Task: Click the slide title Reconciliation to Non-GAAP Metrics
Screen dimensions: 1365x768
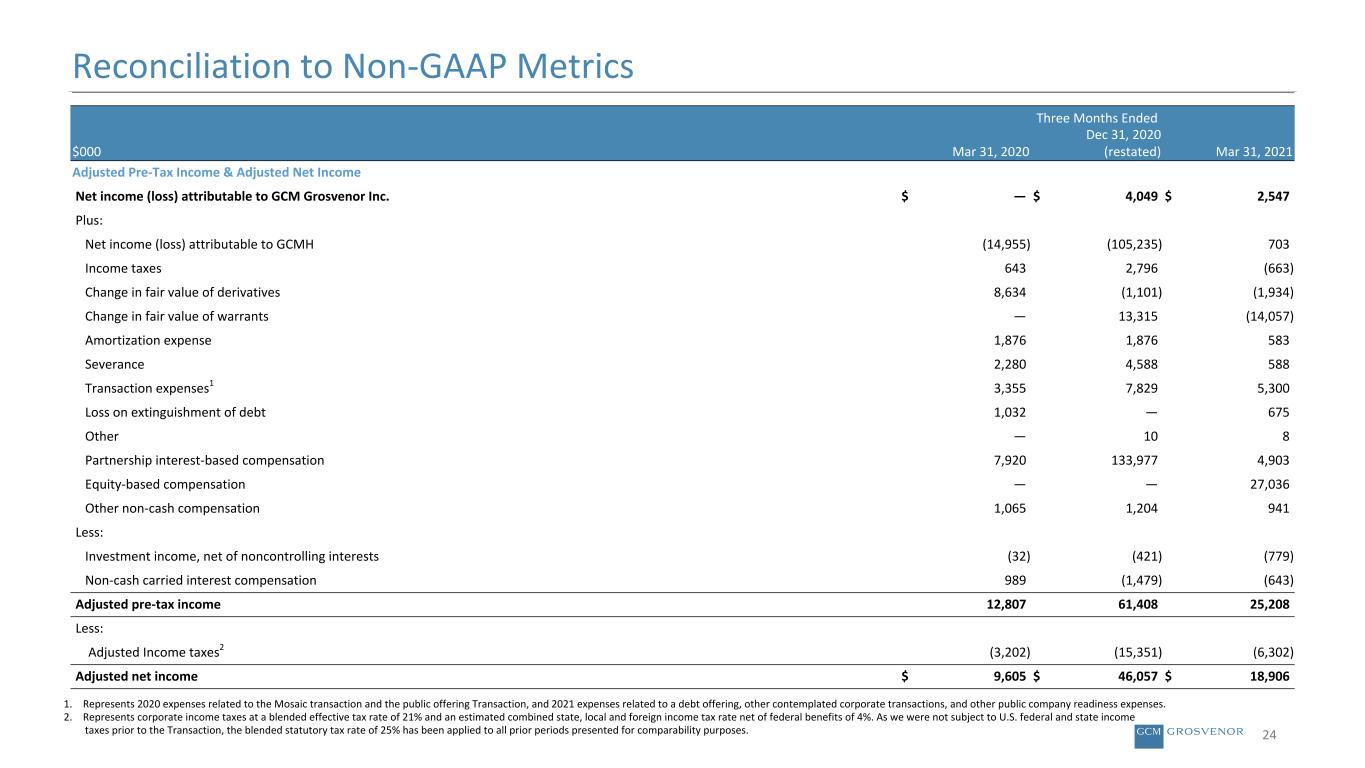Action: (352, 66)
